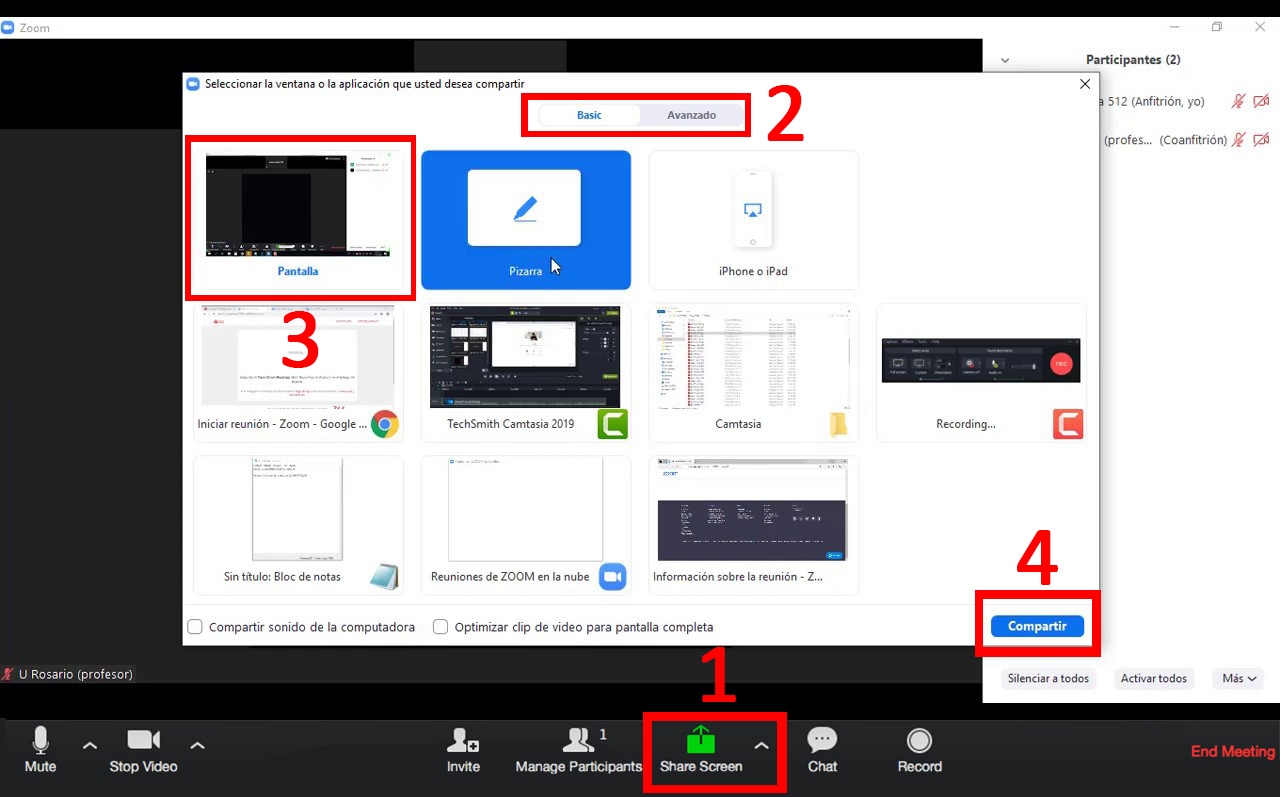Click the Zoom icon in dialog title

193,84
